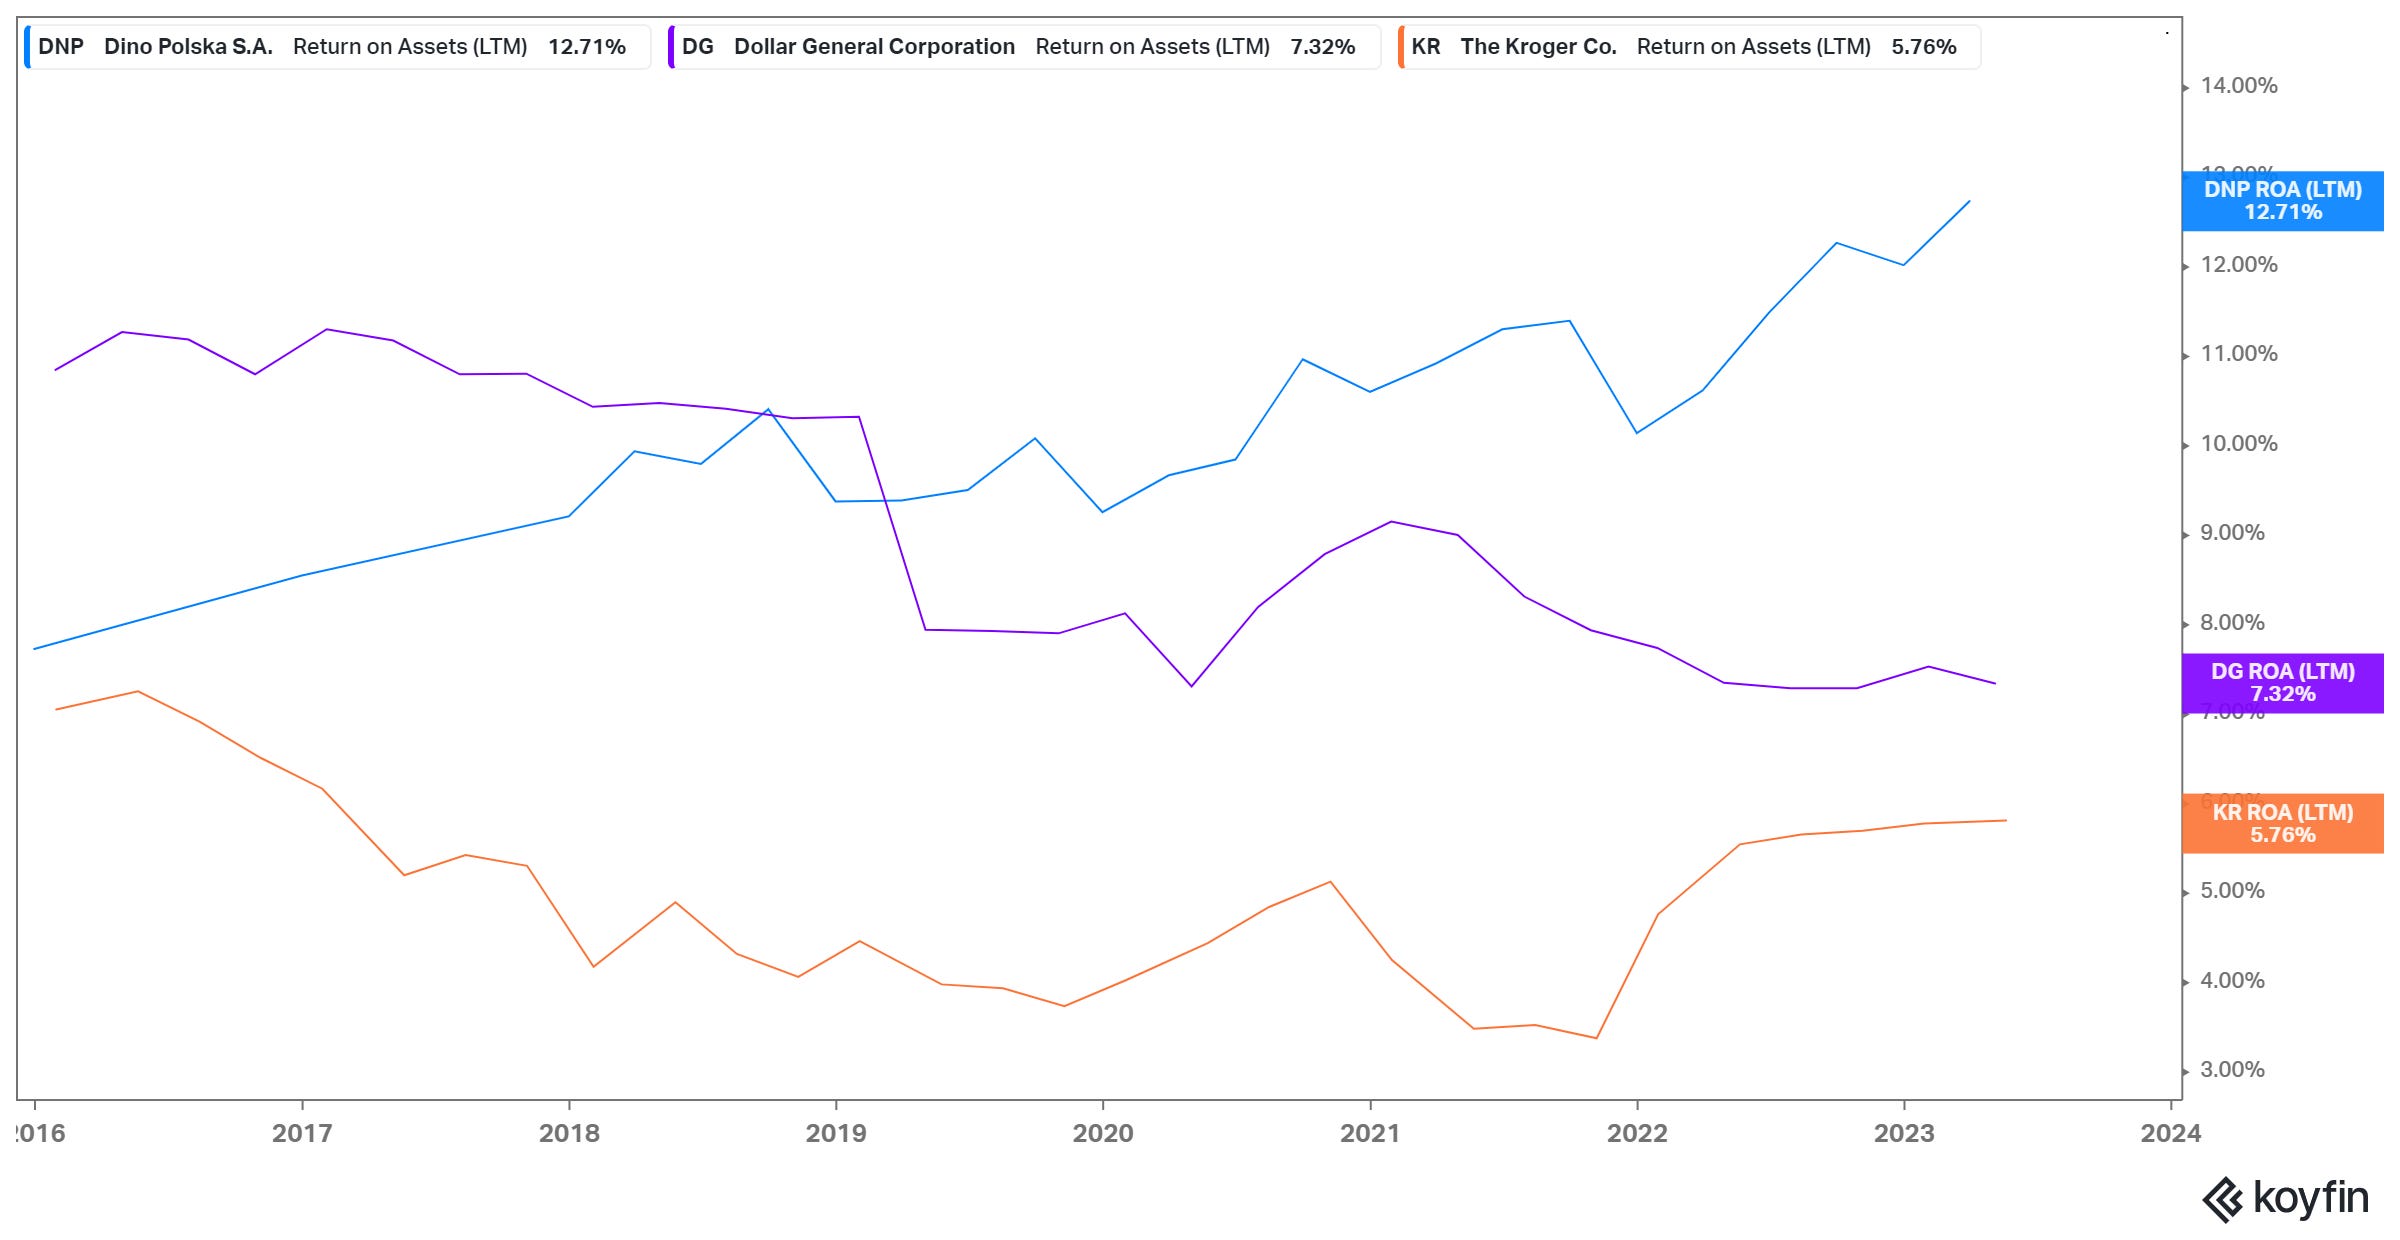The width and height of the screenshot is (2400, 1240).
Task: Click the 14.00% y-axis label
Action: click(2239, 86)
